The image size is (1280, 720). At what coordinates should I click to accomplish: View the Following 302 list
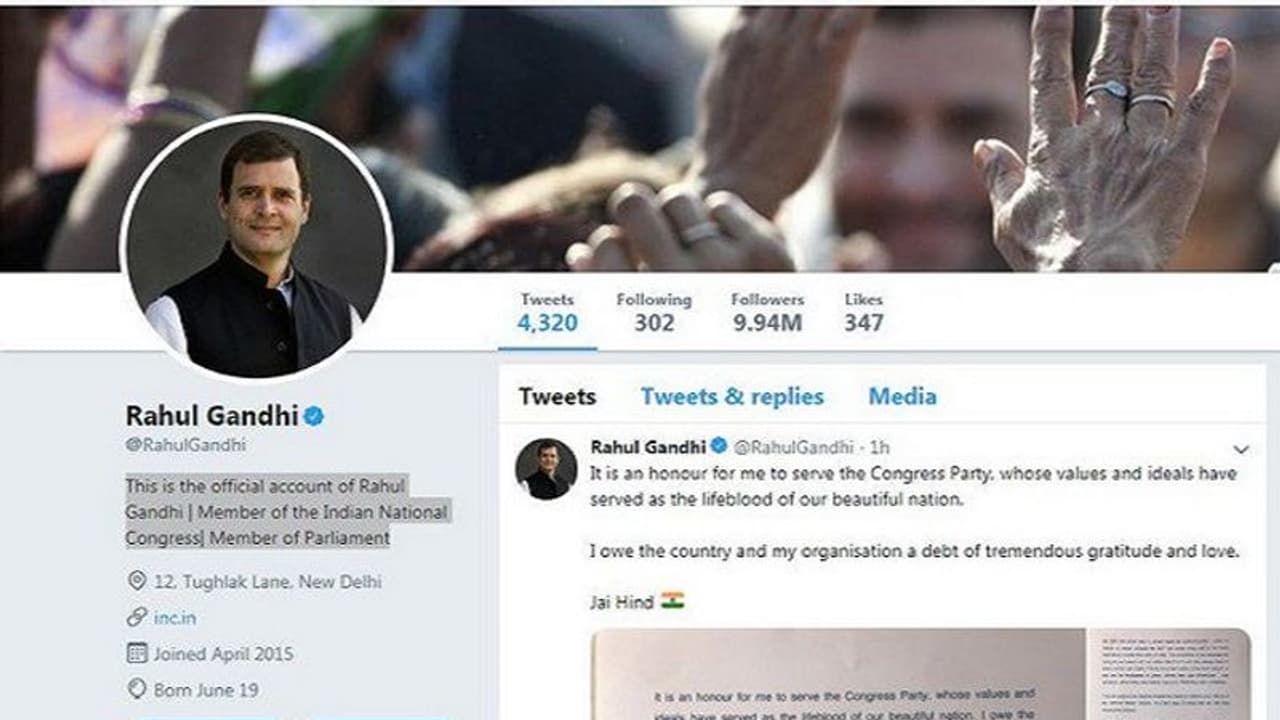(x=653, y=312)
